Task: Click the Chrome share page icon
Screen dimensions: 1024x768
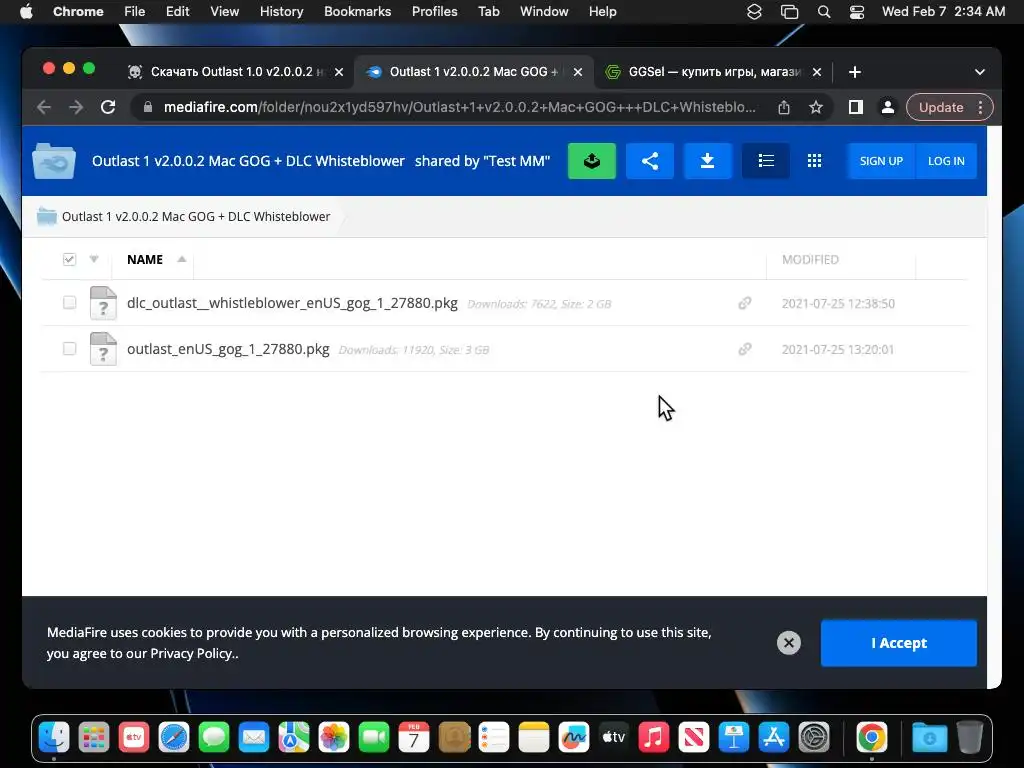Action: pos(784,107)
